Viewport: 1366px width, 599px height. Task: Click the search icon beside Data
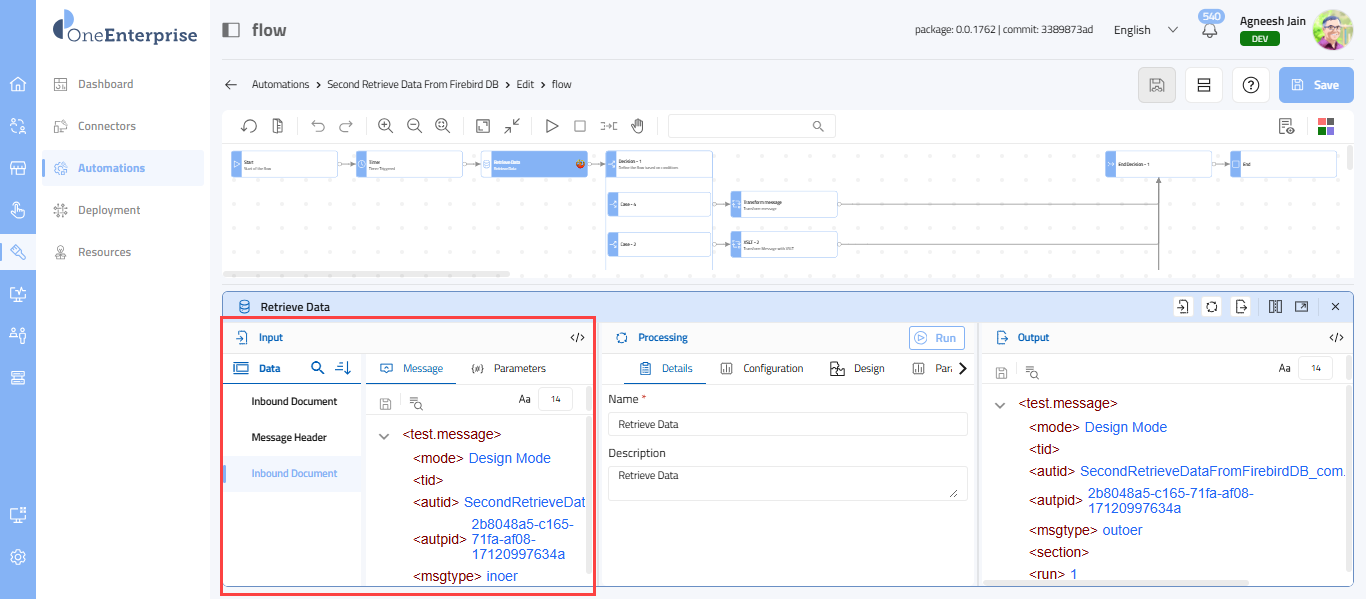tap(317, 368)
